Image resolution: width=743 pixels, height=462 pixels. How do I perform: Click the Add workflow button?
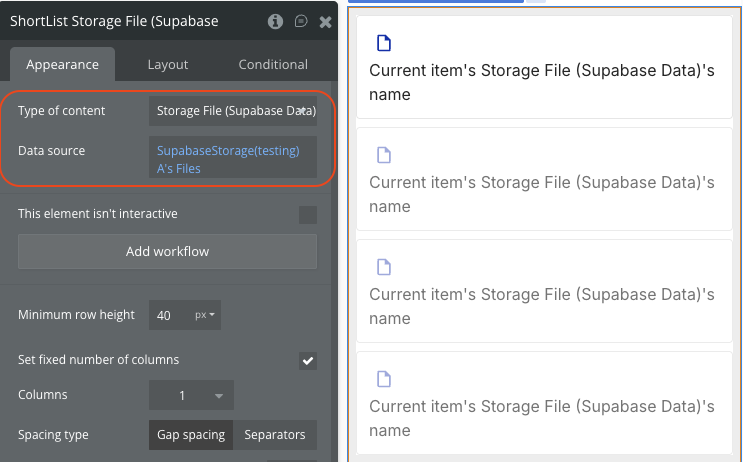[167, 252]
